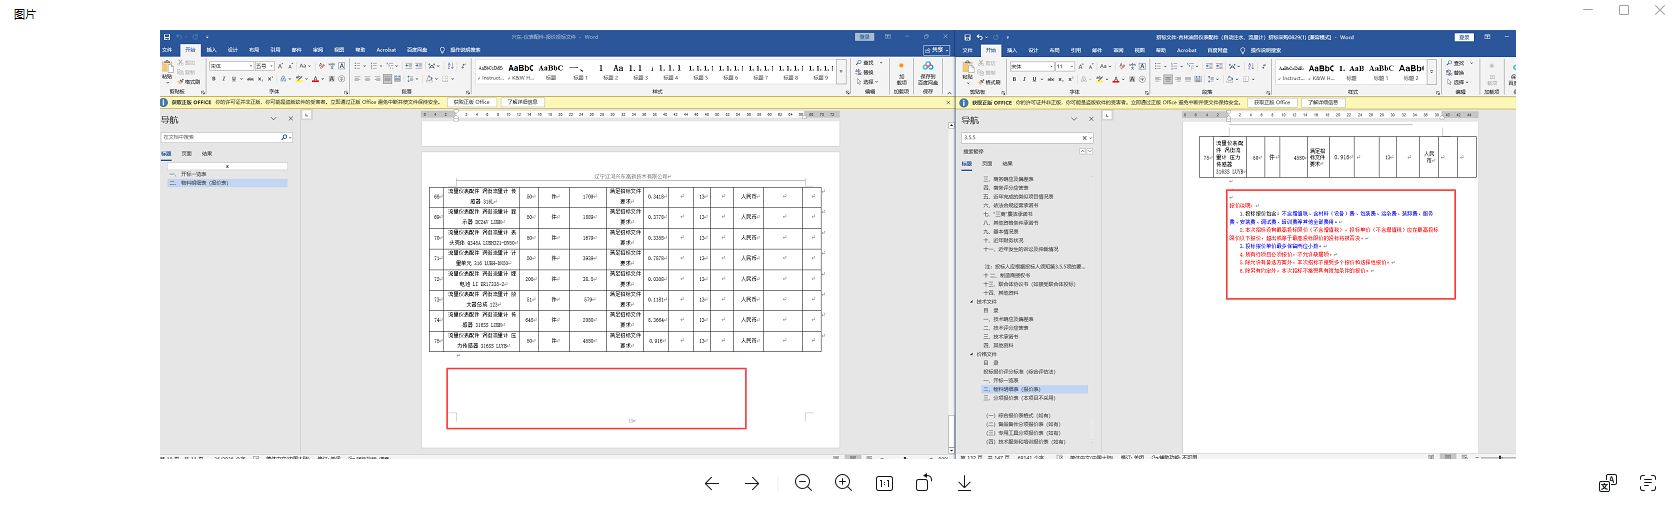Go to the next image with right arrow
This screenshot has width=1676, height=505.
pyautogui.click(x=752, y=483)
